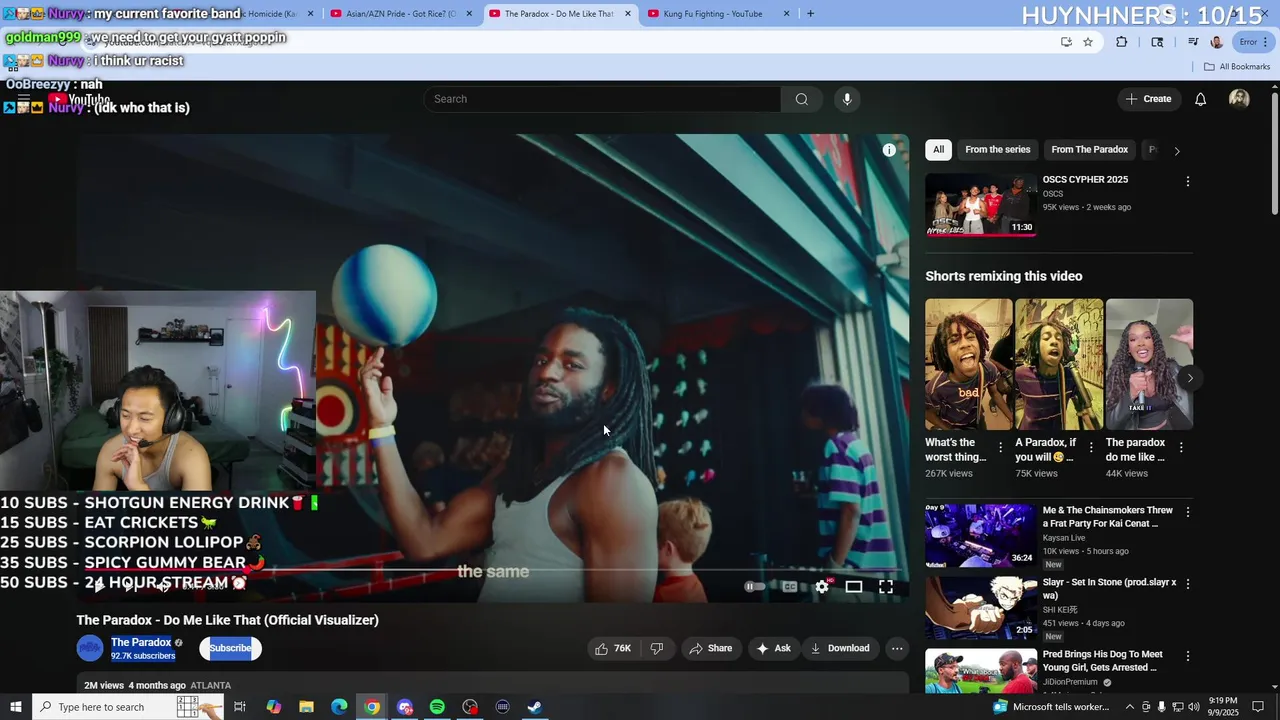
Task: Open Chrome extensions puzzle icon
Action: click(1122, 42)
